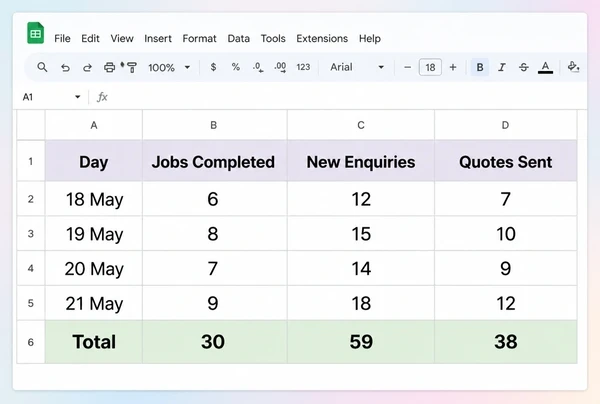Select New Enquiries value "15"

tap(361, 234)
